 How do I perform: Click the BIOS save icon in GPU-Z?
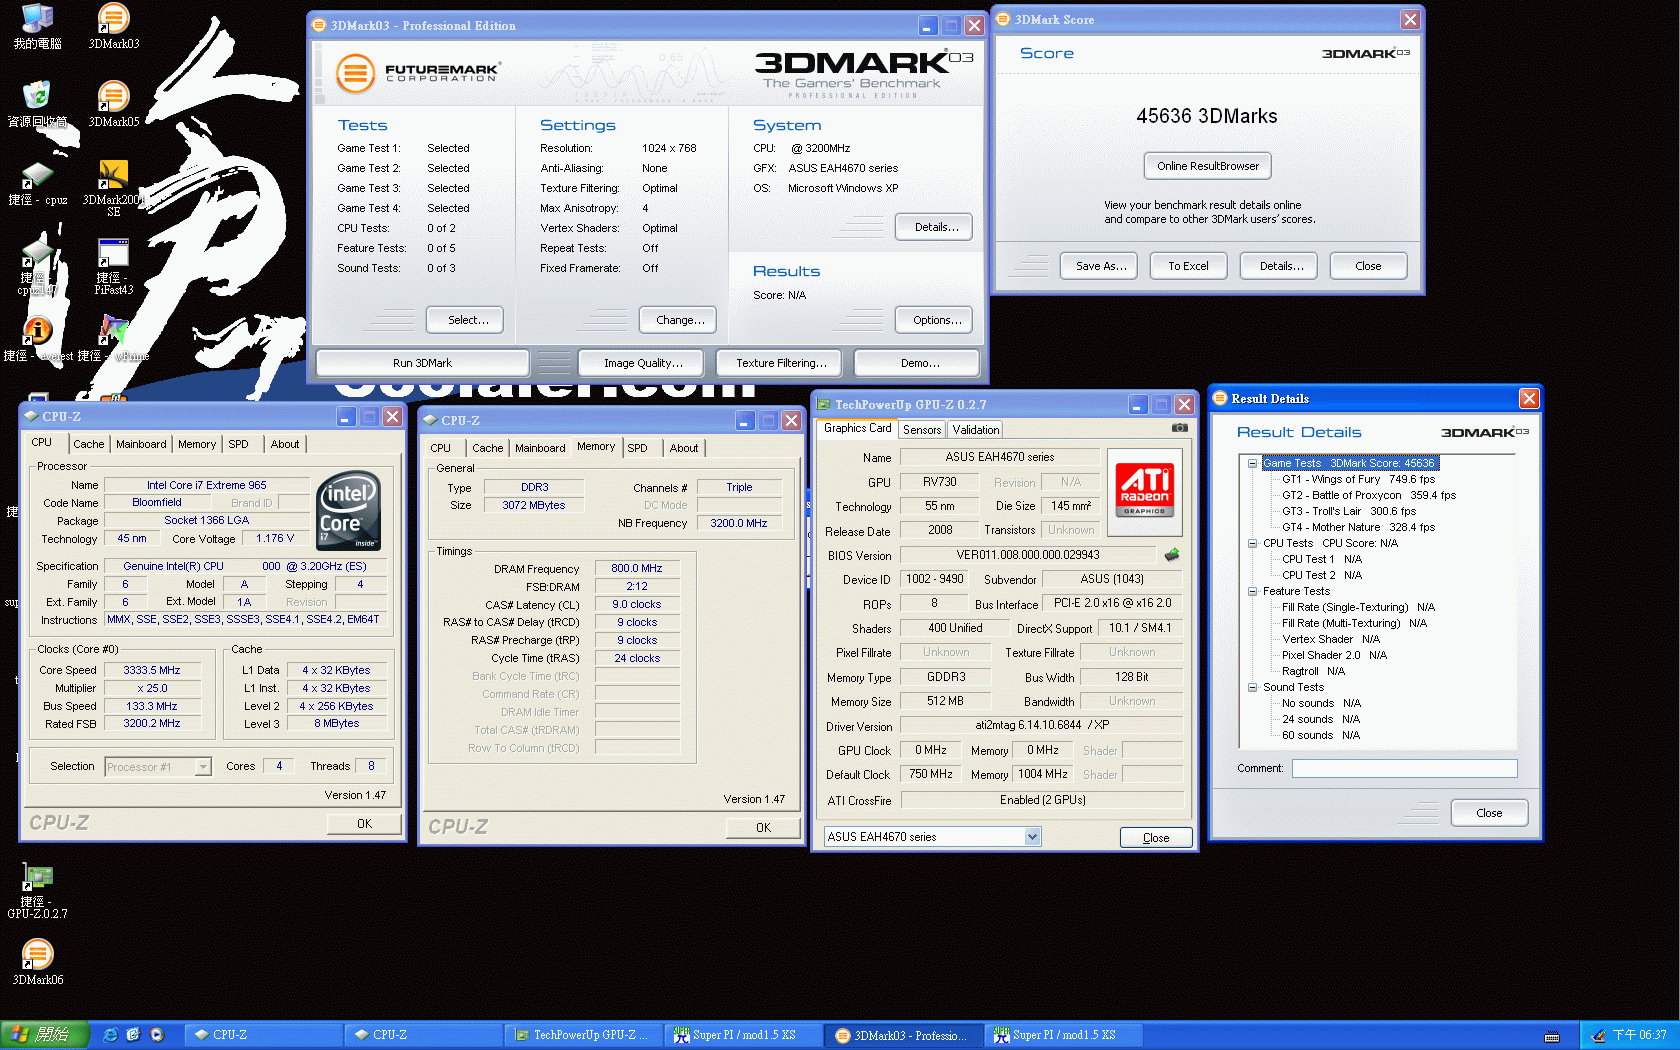click(x=1172, y=554)
